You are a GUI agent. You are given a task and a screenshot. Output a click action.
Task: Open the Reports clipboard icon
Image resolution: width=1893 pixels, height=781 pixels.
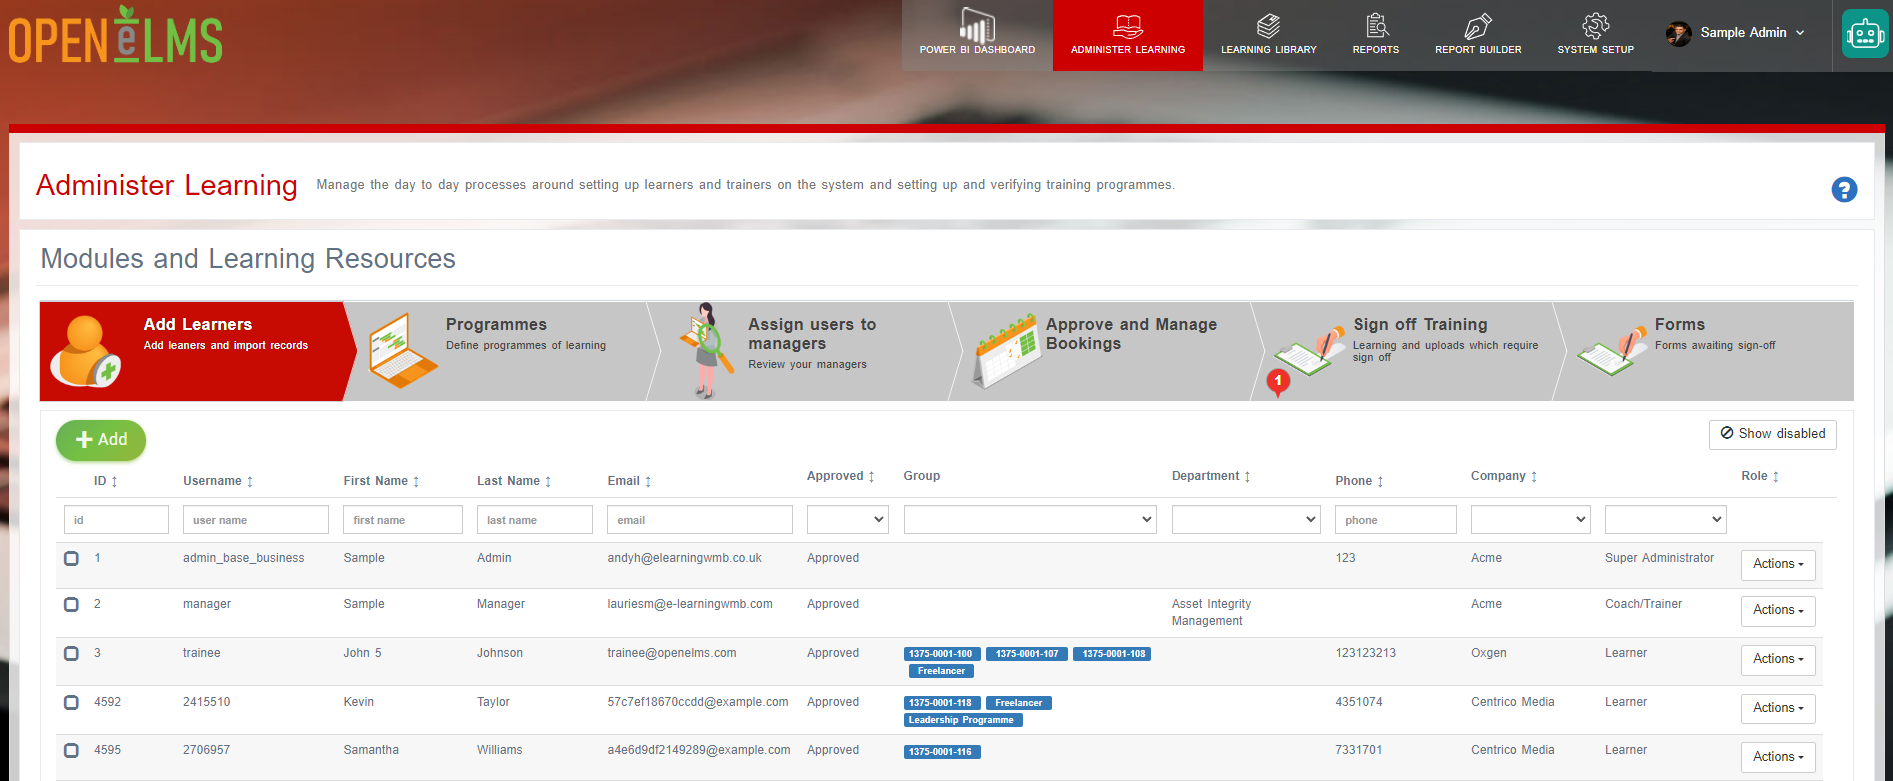pos(1376,25)
